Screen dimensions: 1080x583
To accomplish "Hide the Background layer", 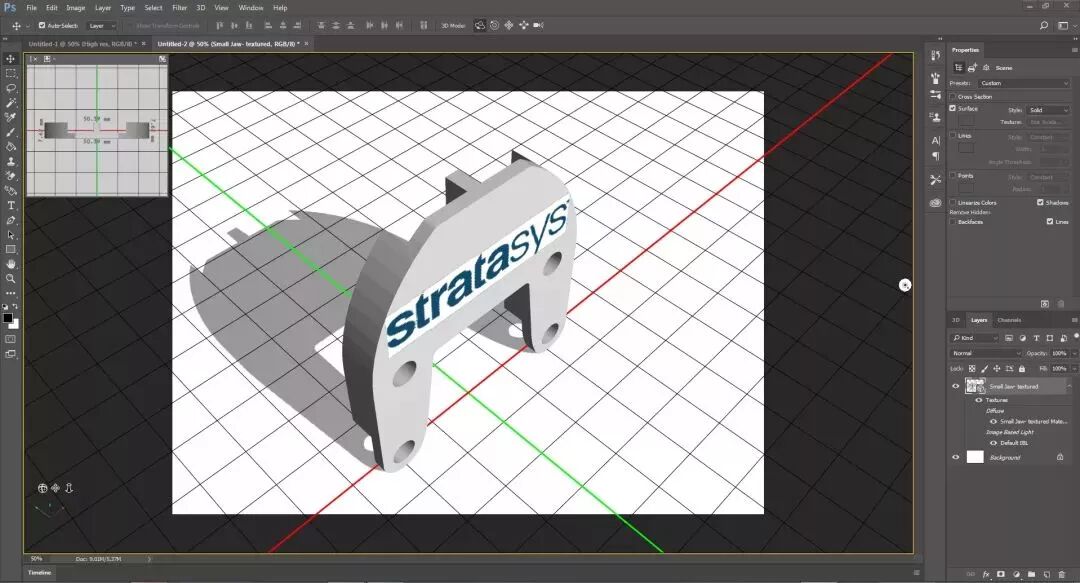I will pyautogui.click(x=955, y=457).
